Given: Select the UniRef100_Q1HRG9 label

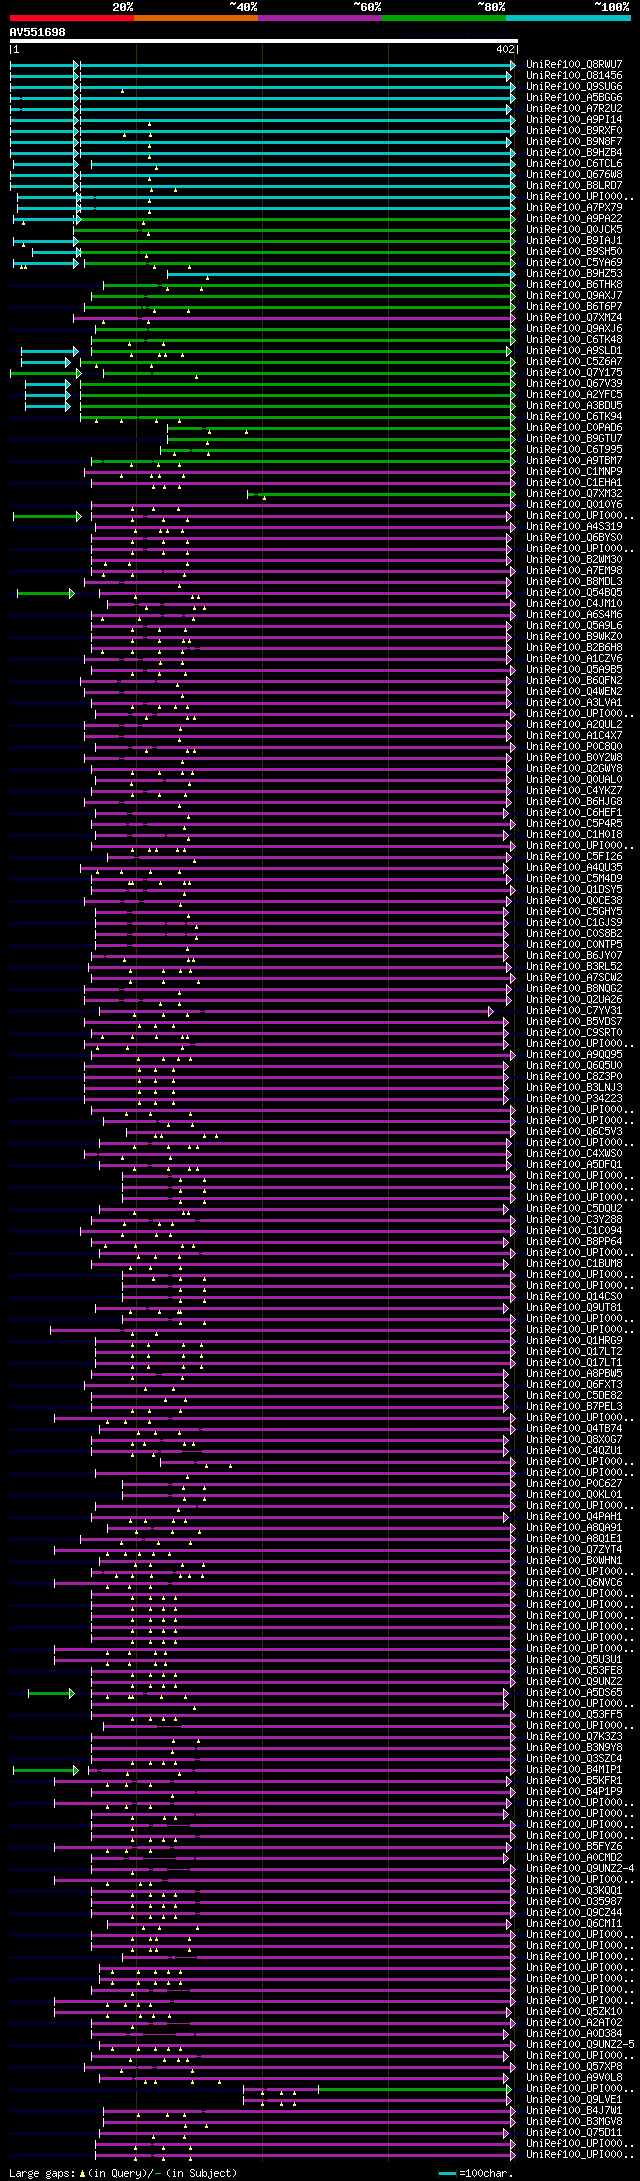Looking at the screenshot, I should coord(574,1341).
